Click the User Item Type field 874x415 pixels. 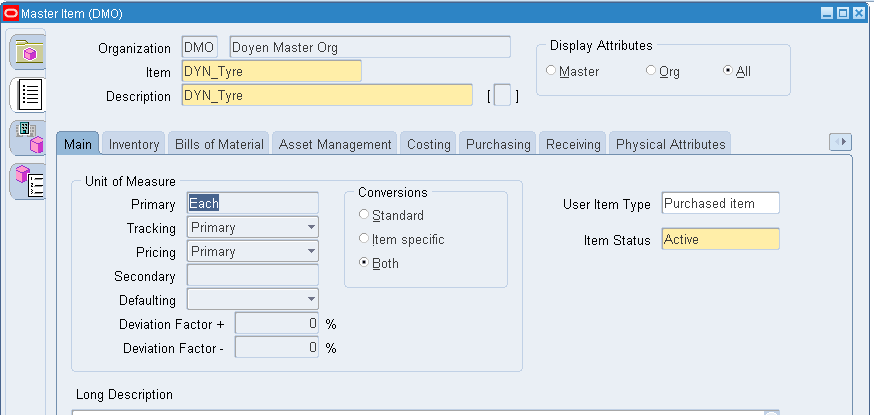720,204
